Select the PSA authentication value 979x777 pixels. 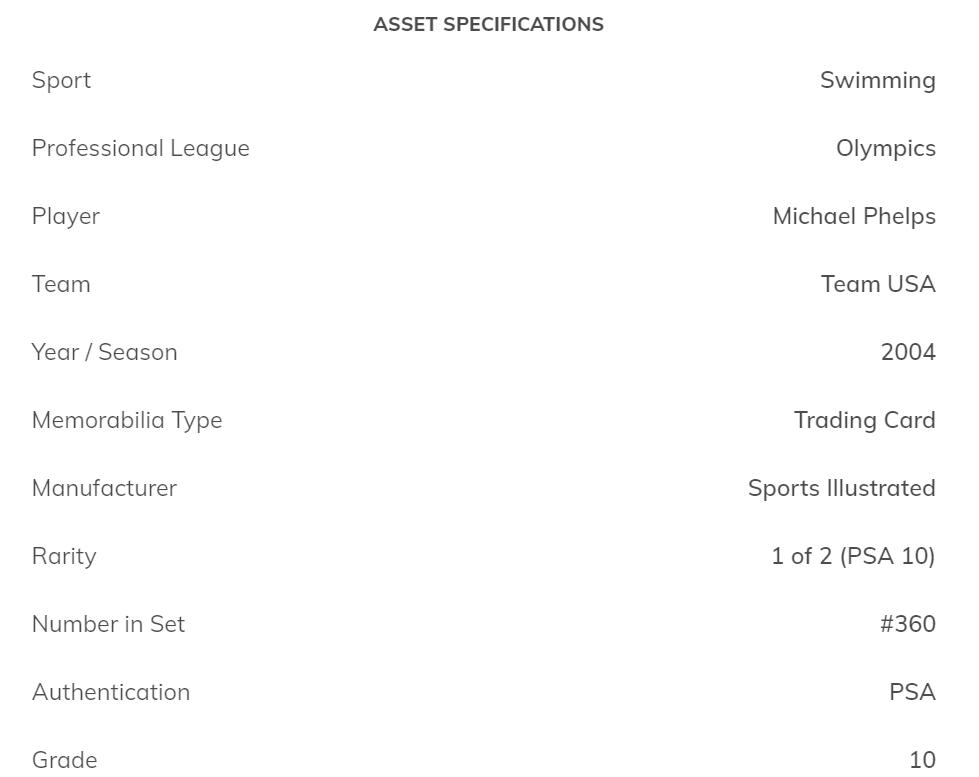click(x=912, y=692)
